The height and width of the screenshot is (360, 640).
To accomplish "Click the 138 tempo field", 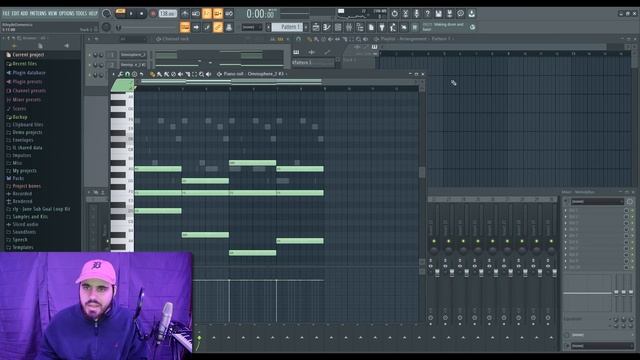I will 167,13.
